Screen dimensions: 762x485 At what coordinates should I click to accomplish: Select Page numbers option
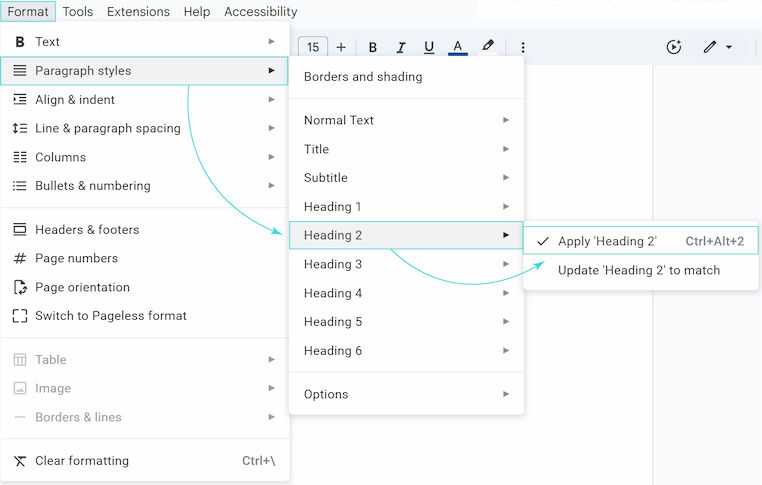point(145,258)
